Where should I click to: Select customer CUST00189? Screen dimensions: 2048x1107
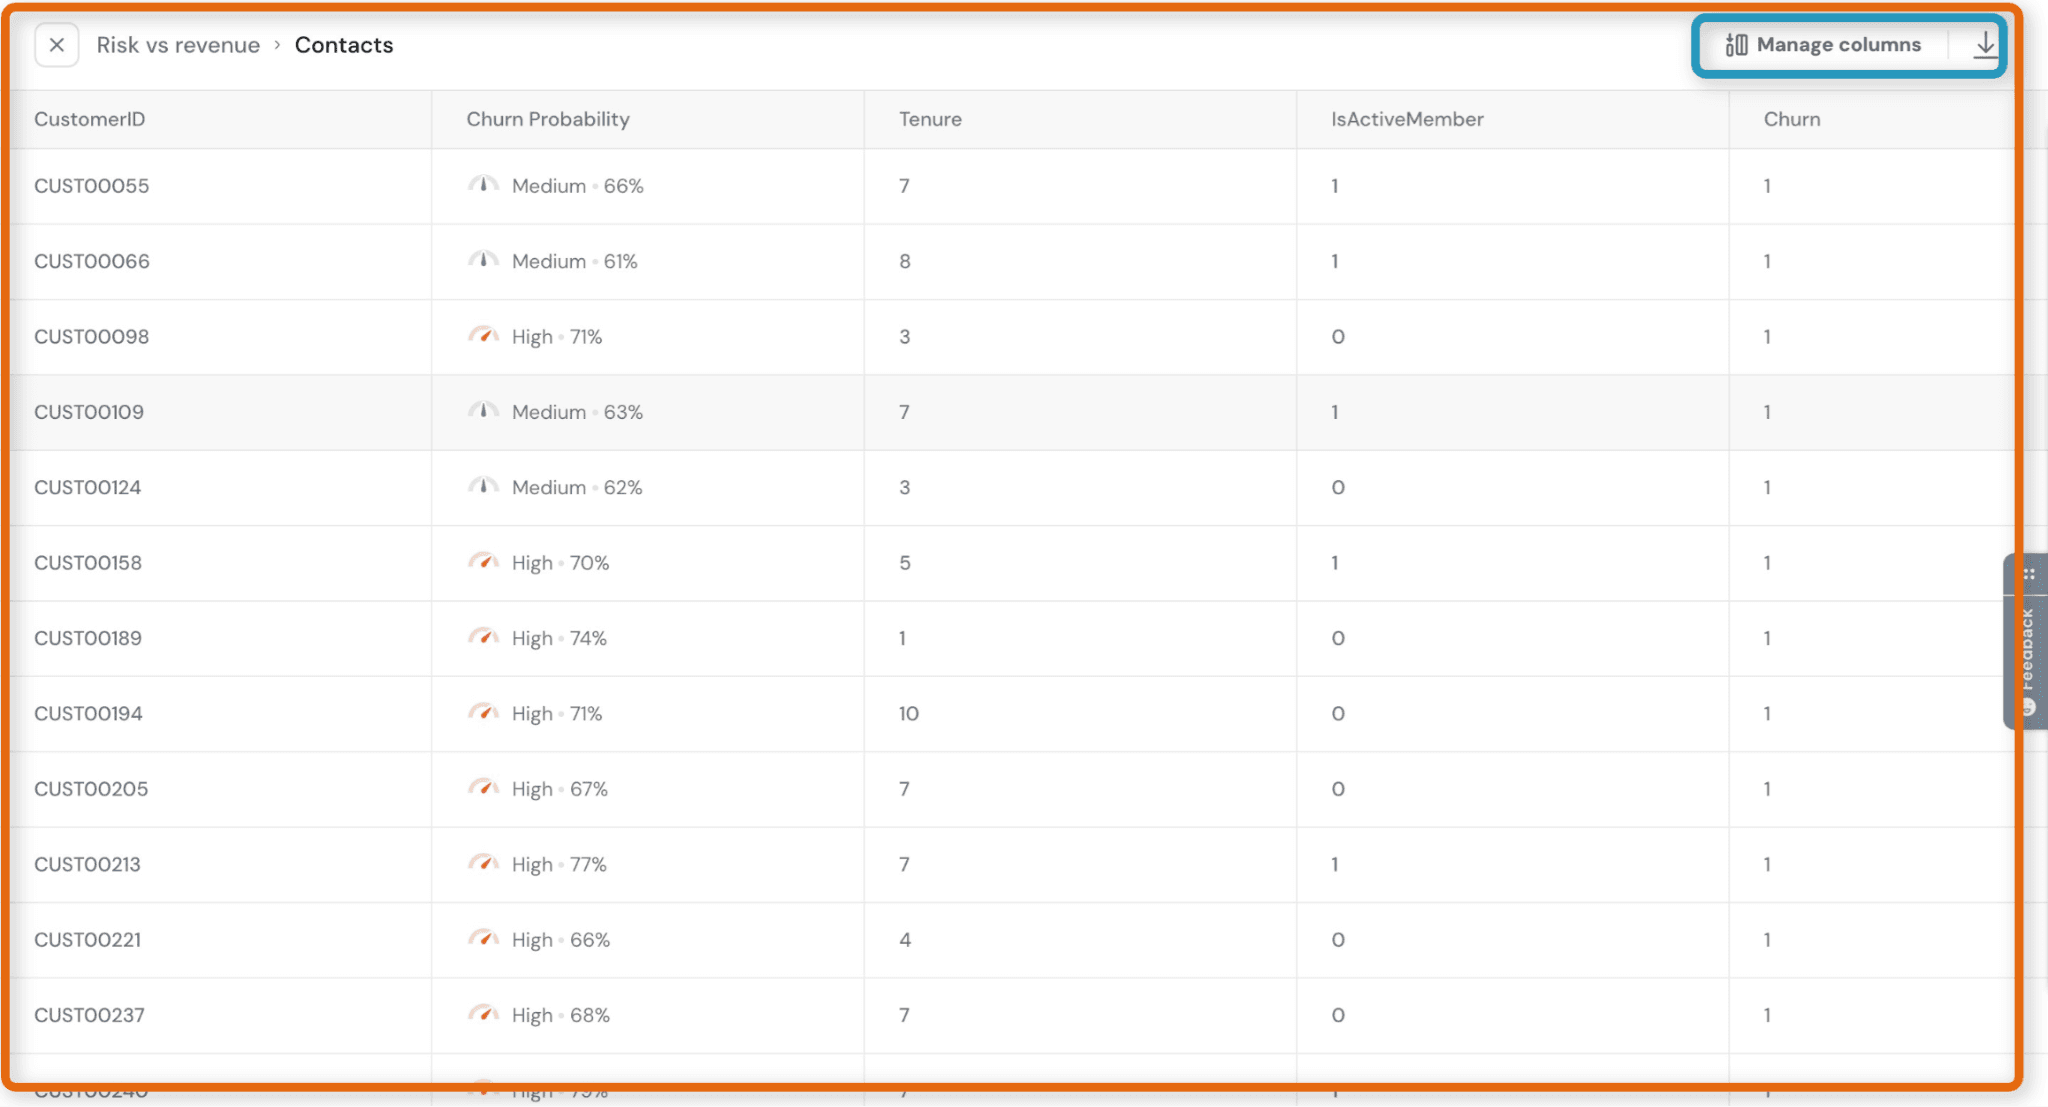(x=88, y=638)
